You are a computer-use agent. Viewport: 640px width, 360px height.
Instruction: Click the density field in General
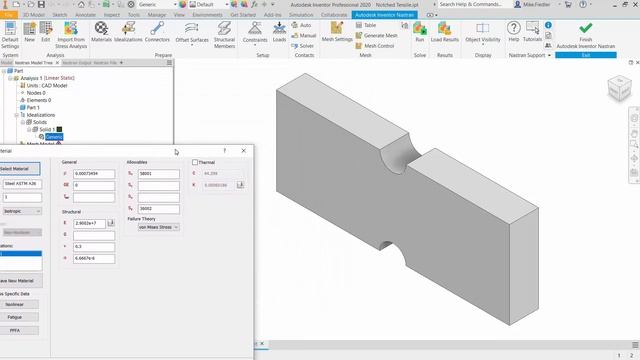point(94,174)
